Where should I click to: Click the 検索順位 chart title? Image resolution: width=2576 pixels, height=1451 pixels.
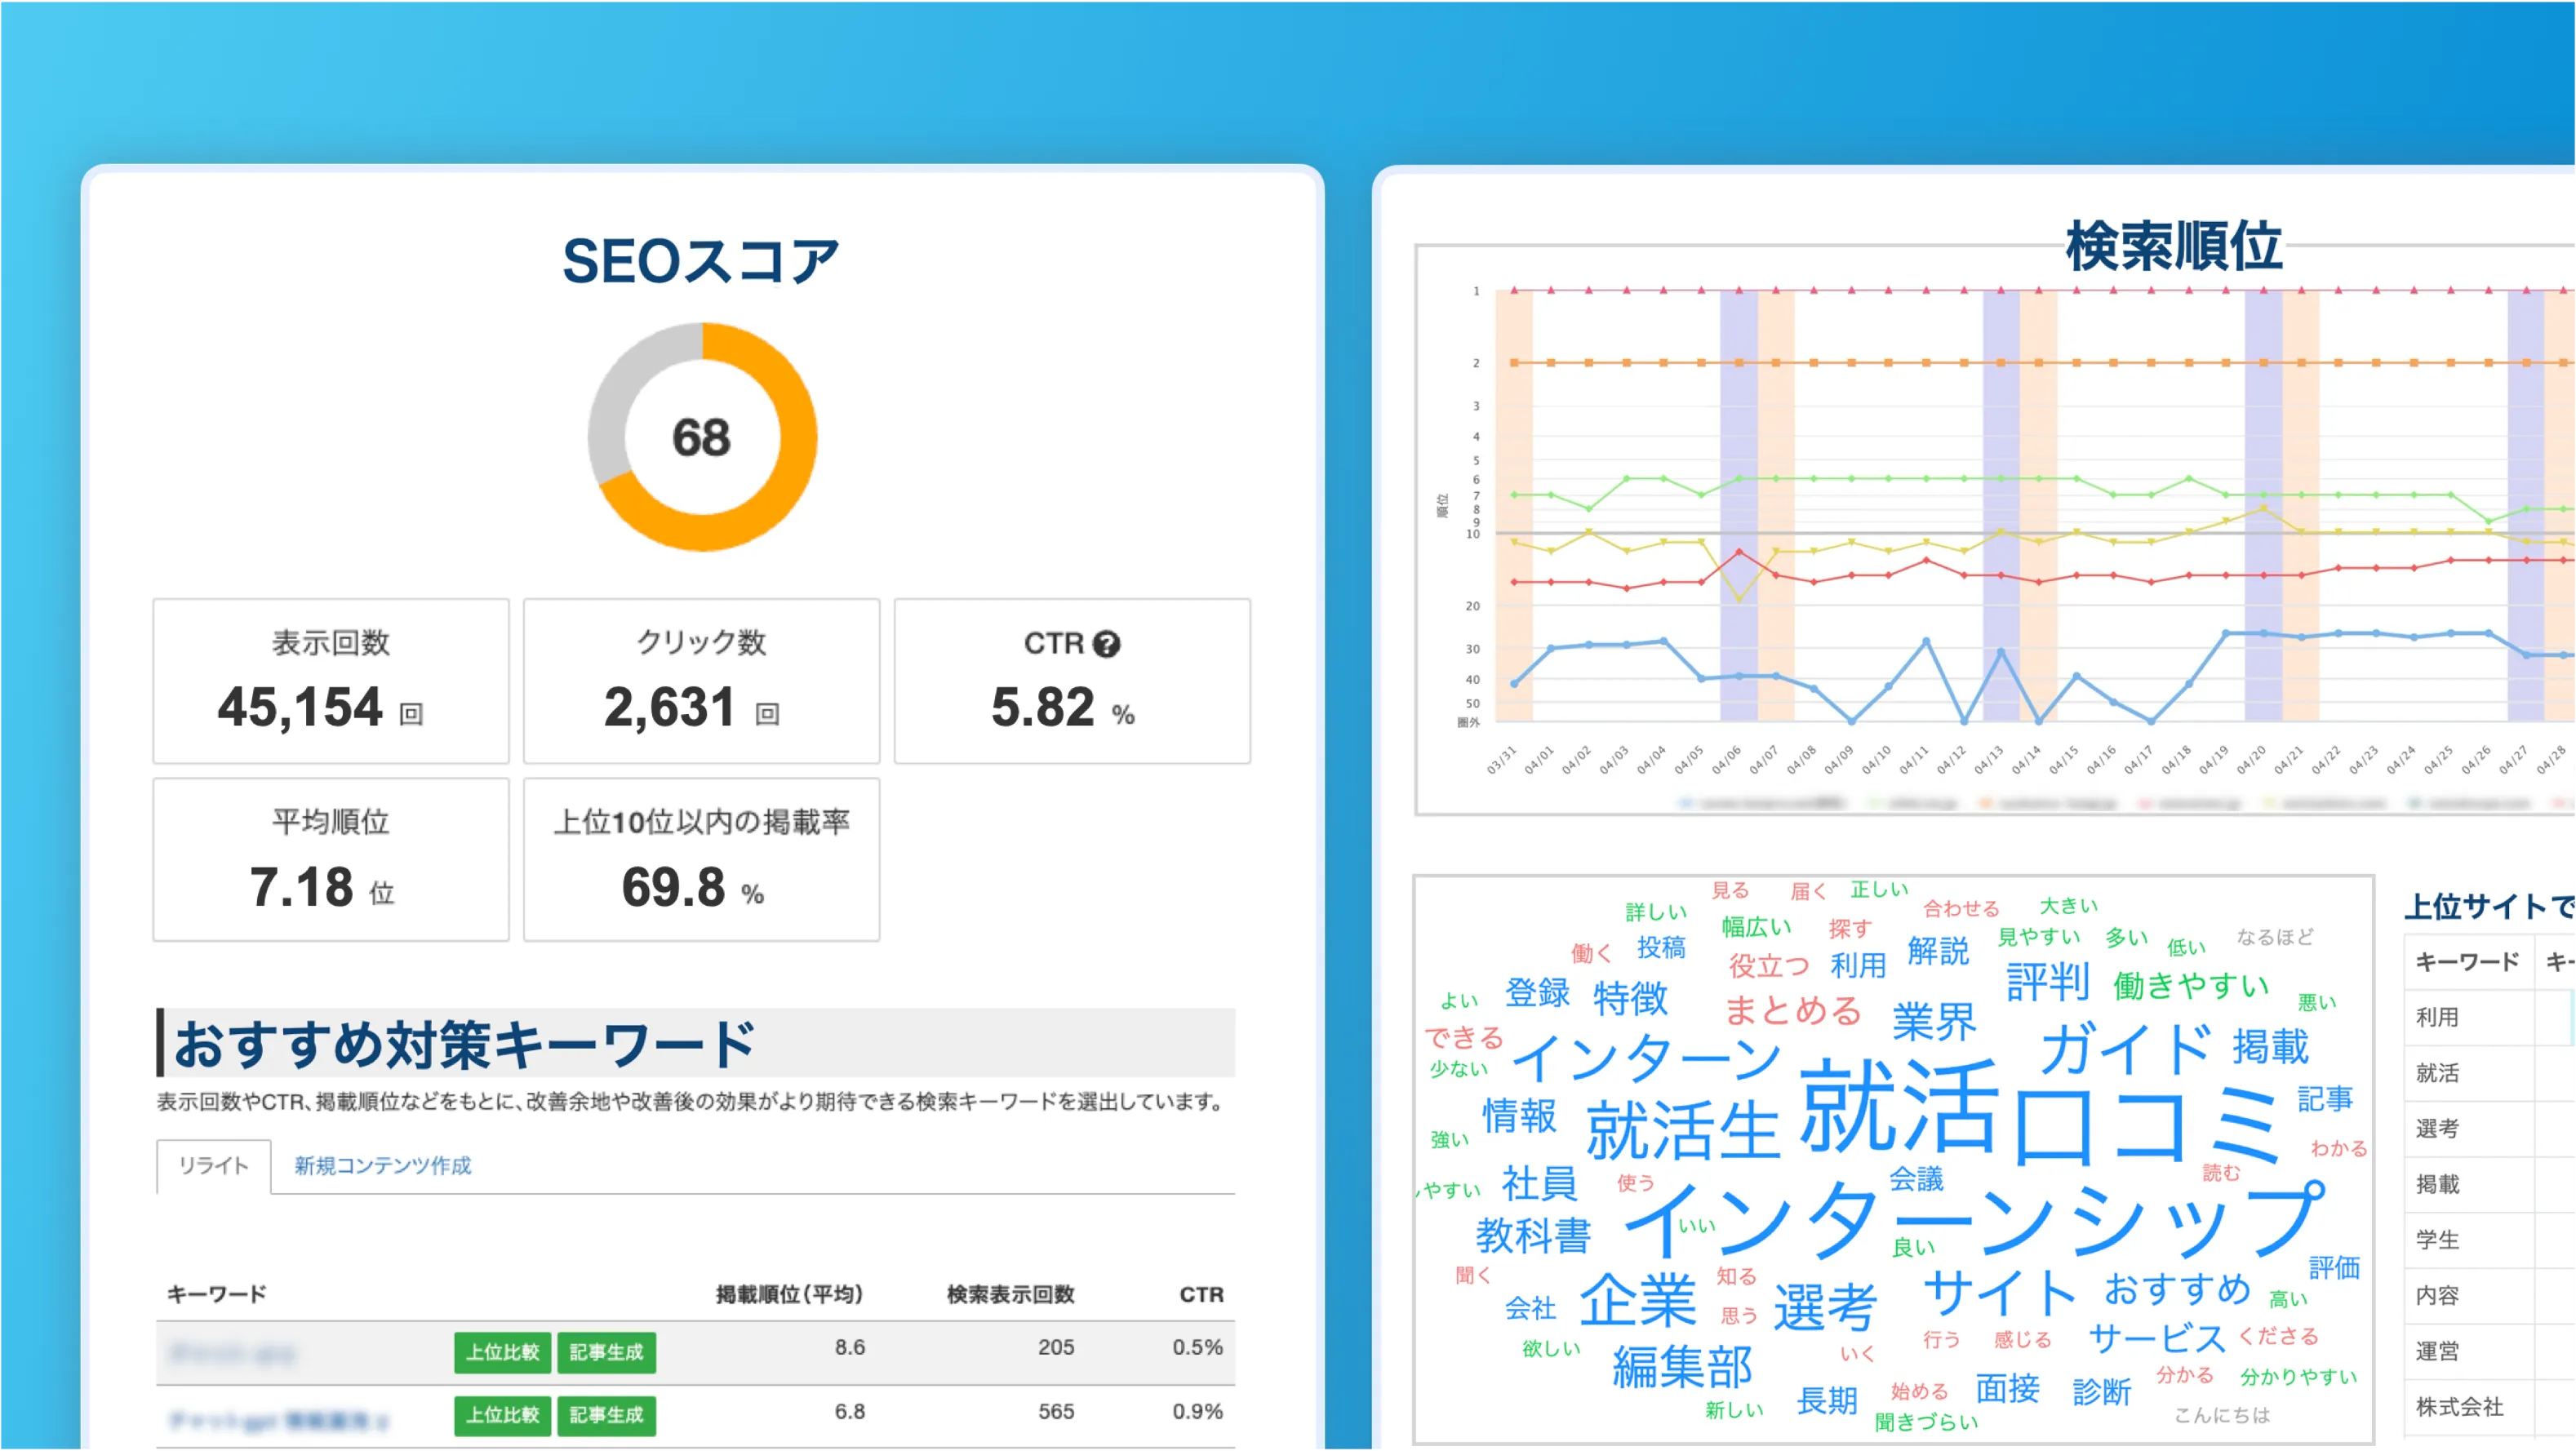tap(2173, 246)
